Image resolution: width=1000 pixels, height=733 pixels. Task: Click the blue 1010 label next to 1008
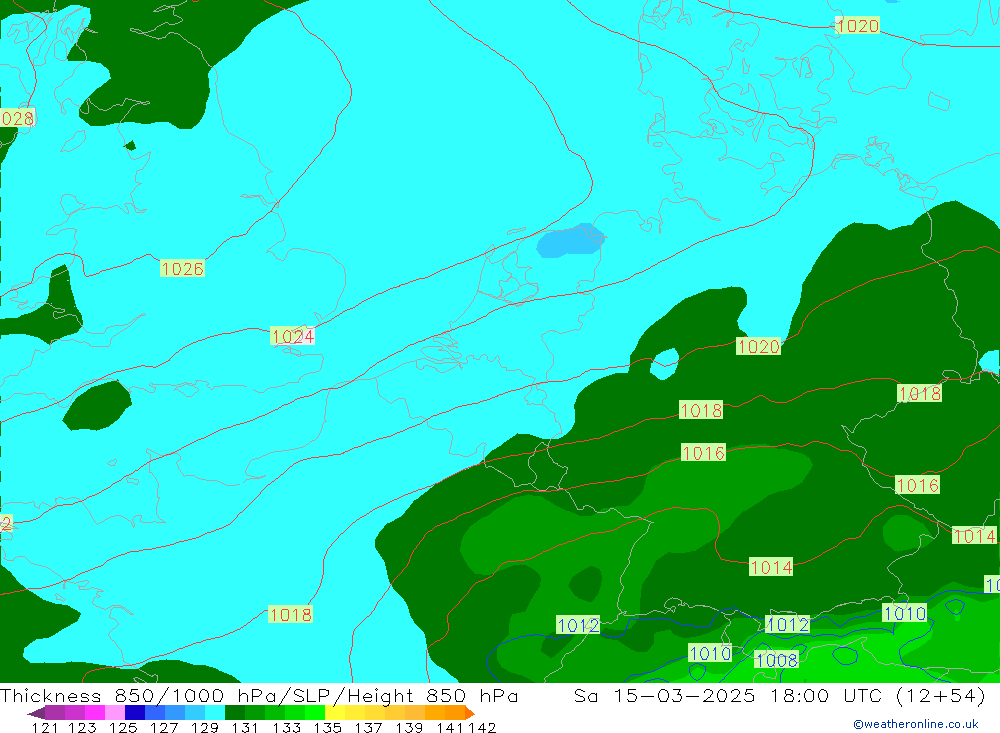(710, 653)
